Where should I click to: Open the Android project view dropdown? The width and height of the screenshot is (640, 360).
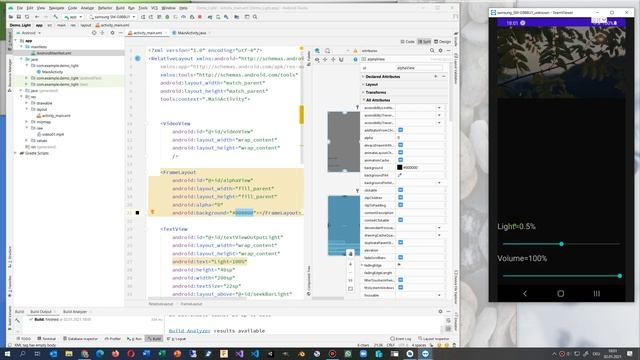click(x=28, y=33)
